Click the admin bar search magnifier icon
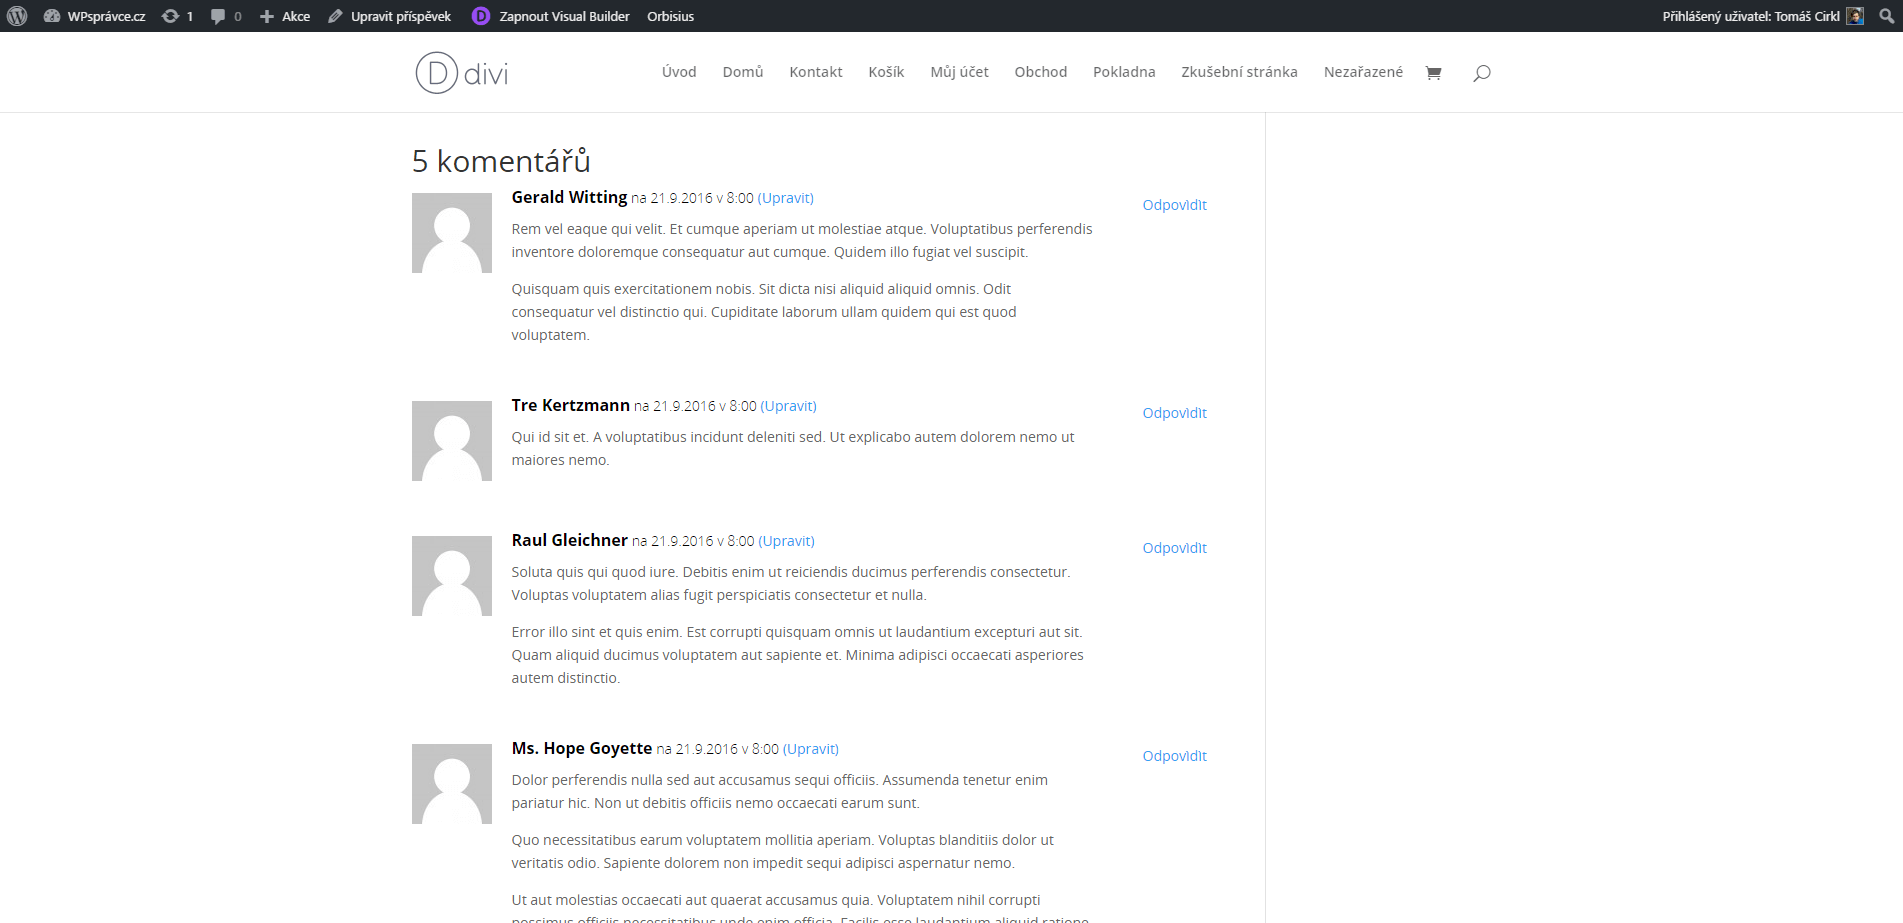 point(1886,16)
